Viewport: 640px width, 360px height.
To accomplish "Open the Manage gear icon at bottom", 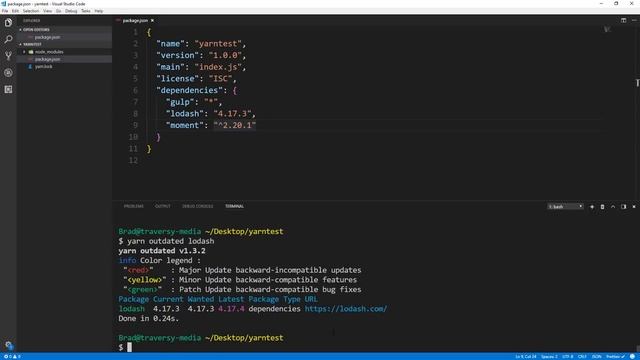I will (8, 345).
